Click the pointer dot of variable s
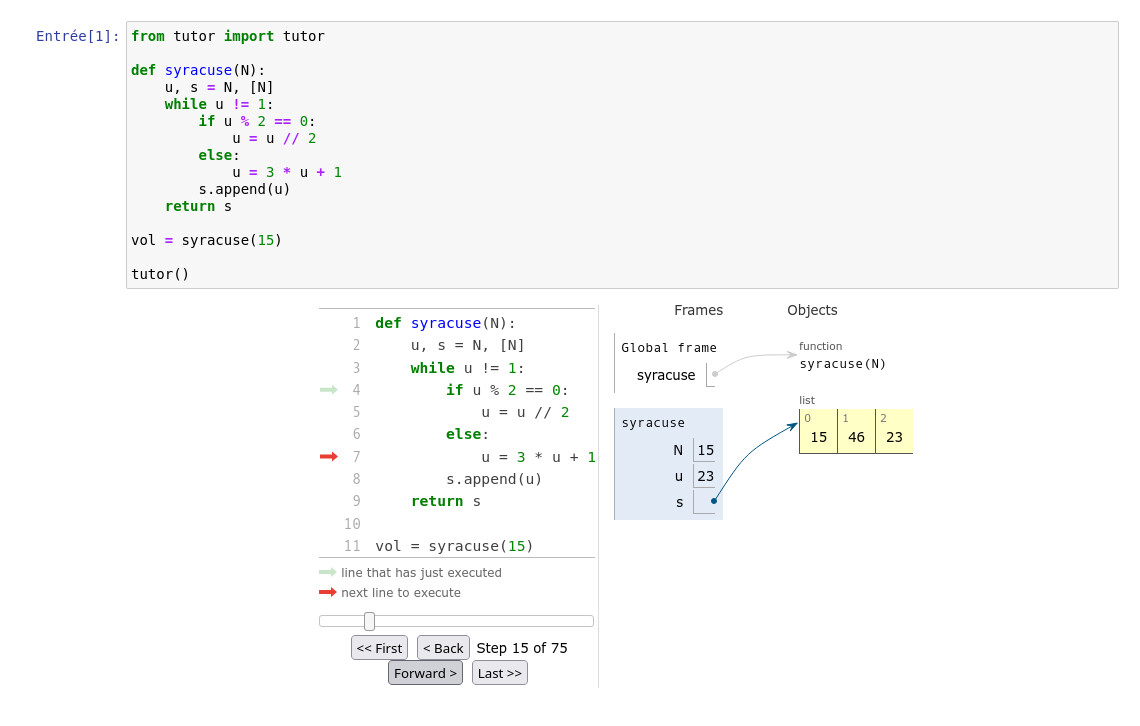This screenshot has width=1140, height=726. coord(714,501)
